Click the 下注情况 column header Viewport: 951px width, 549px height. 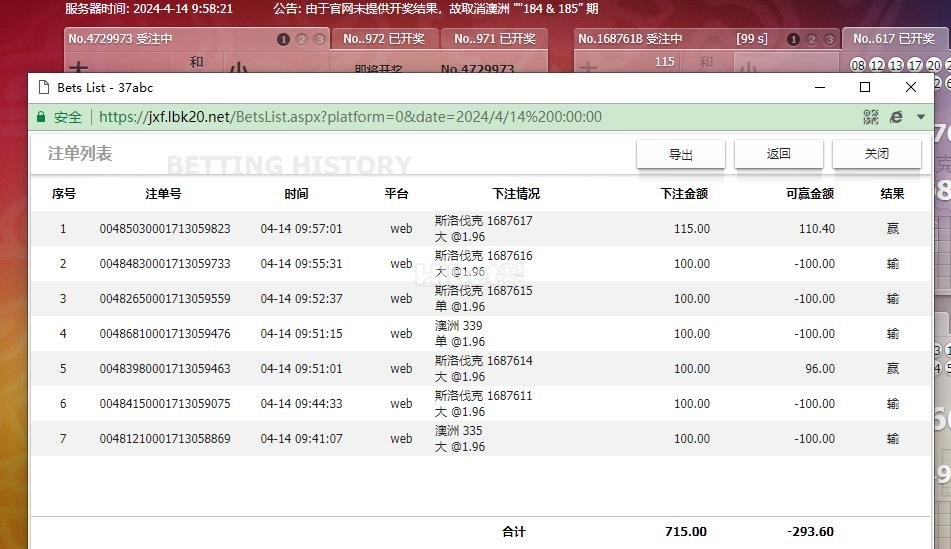[516, 194]
